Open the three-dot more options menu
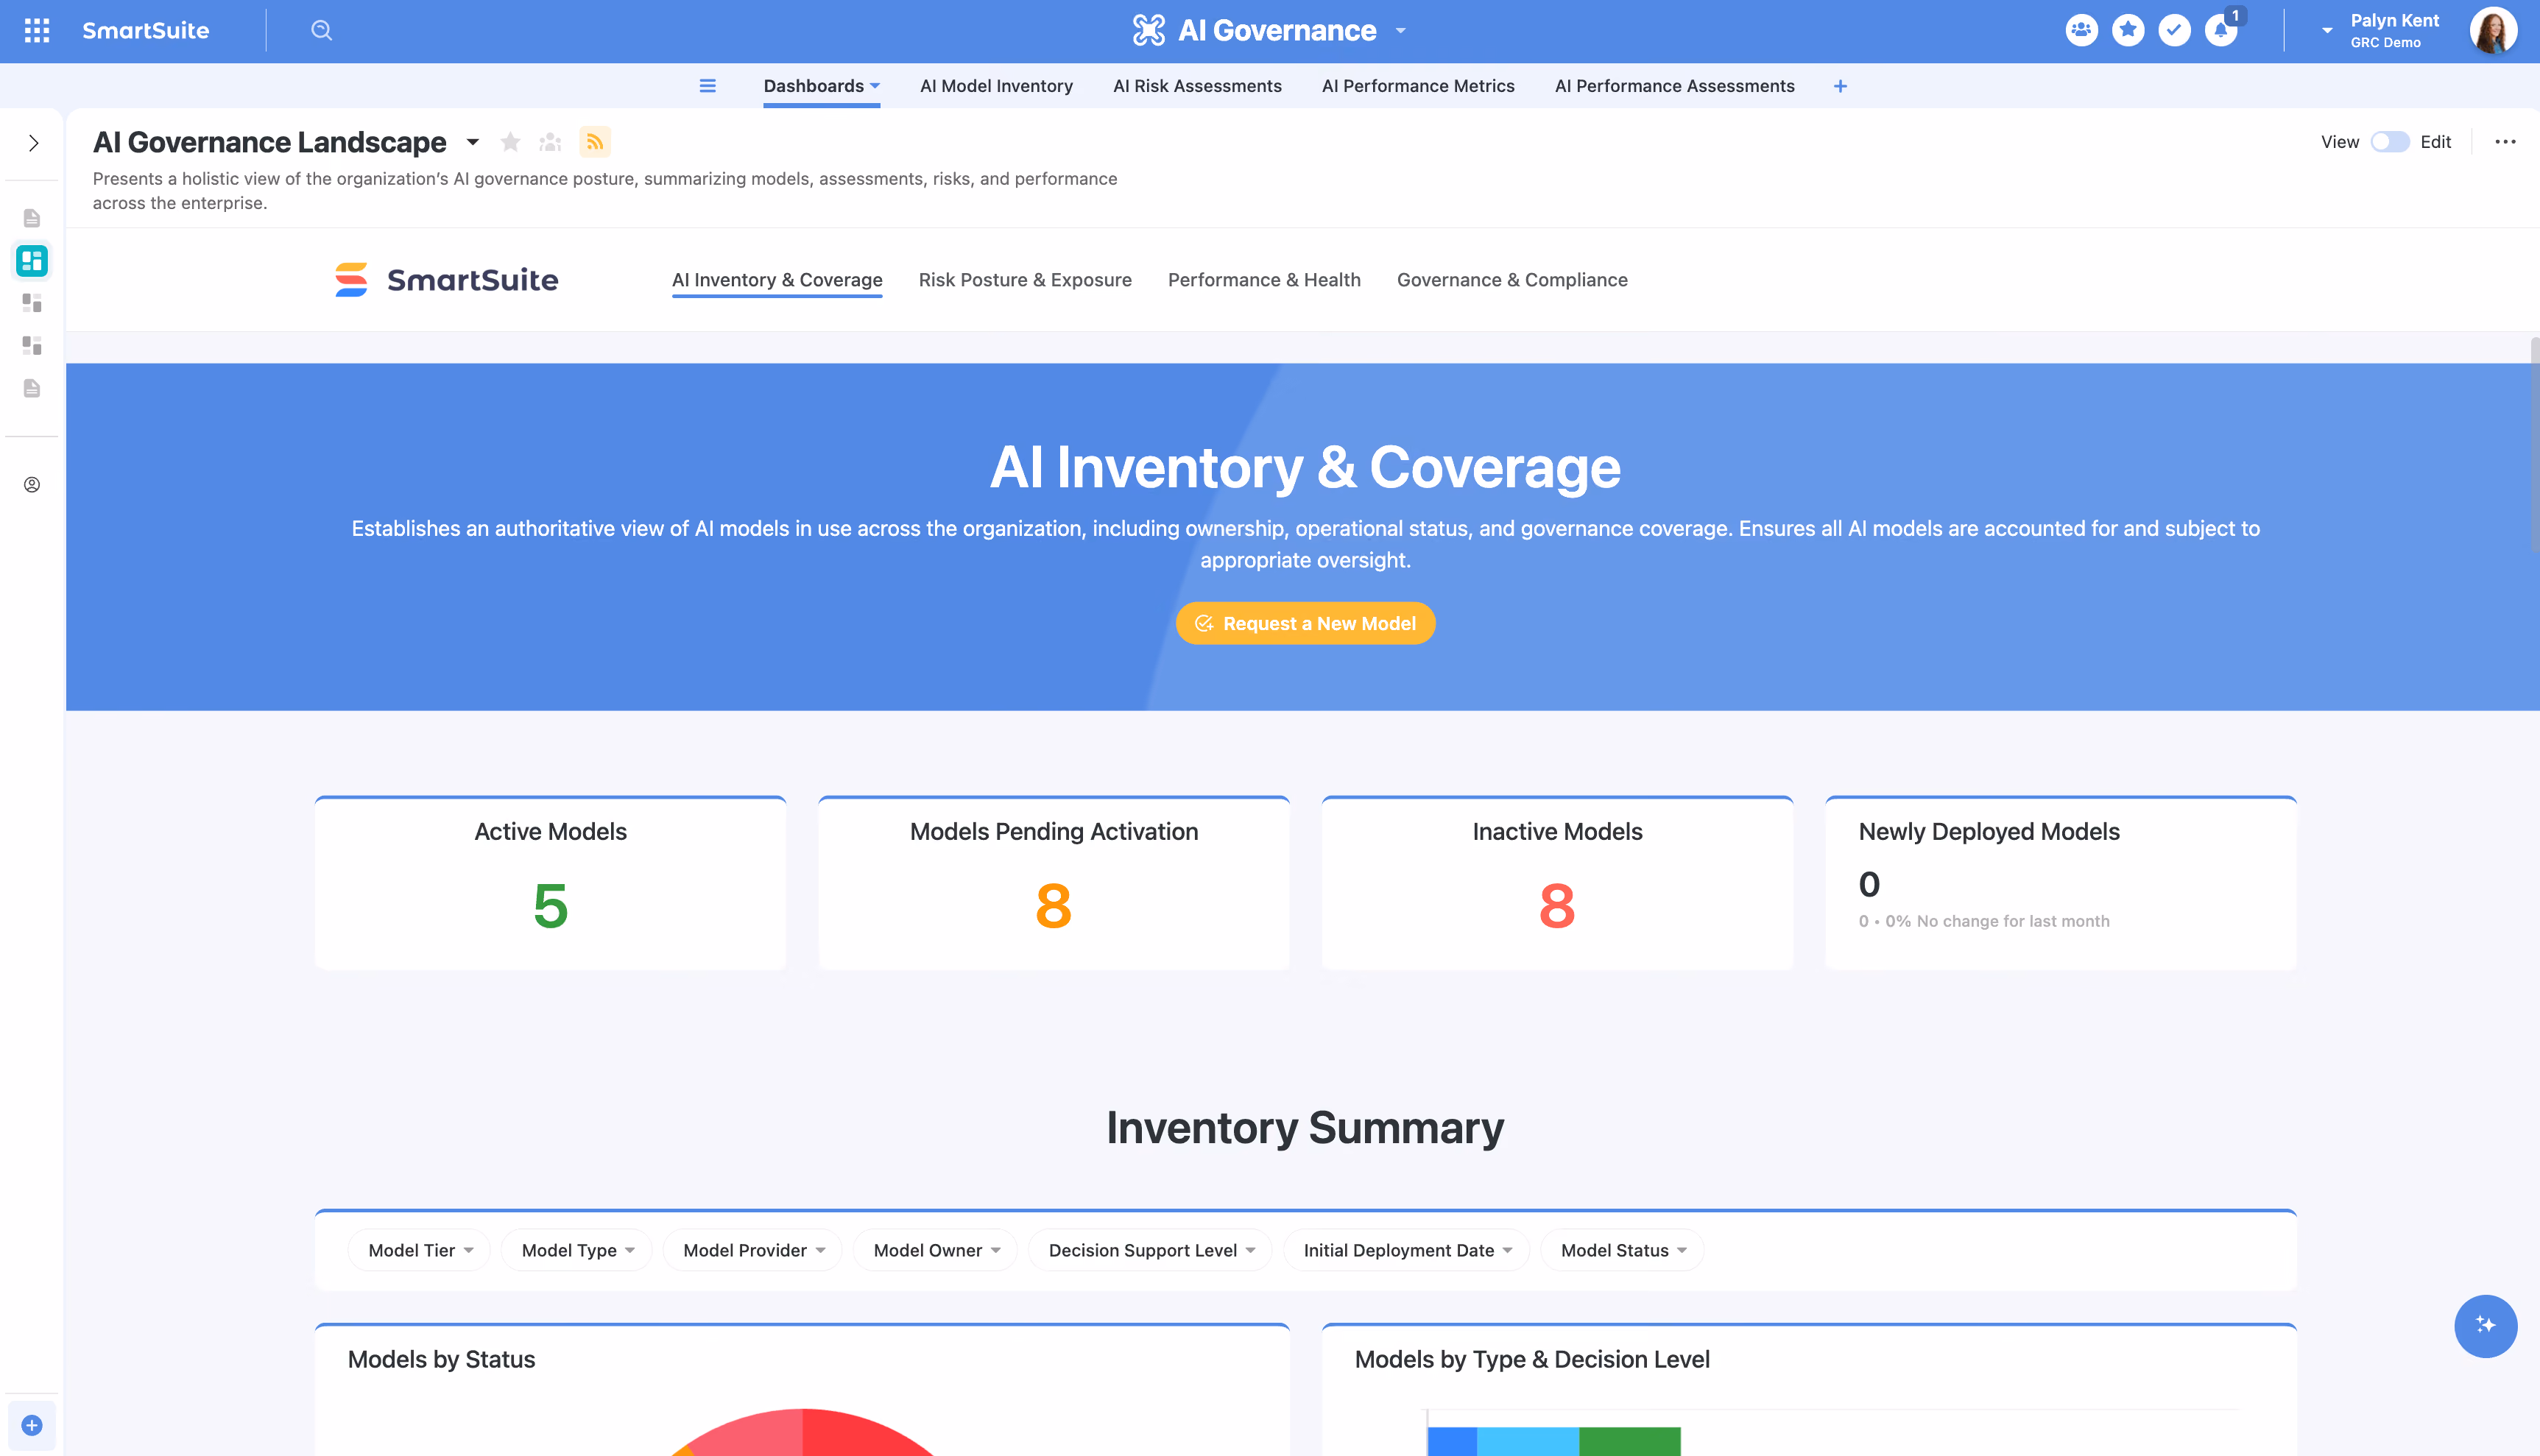Viewport: 2540px width, 1456px height. 2505,142
